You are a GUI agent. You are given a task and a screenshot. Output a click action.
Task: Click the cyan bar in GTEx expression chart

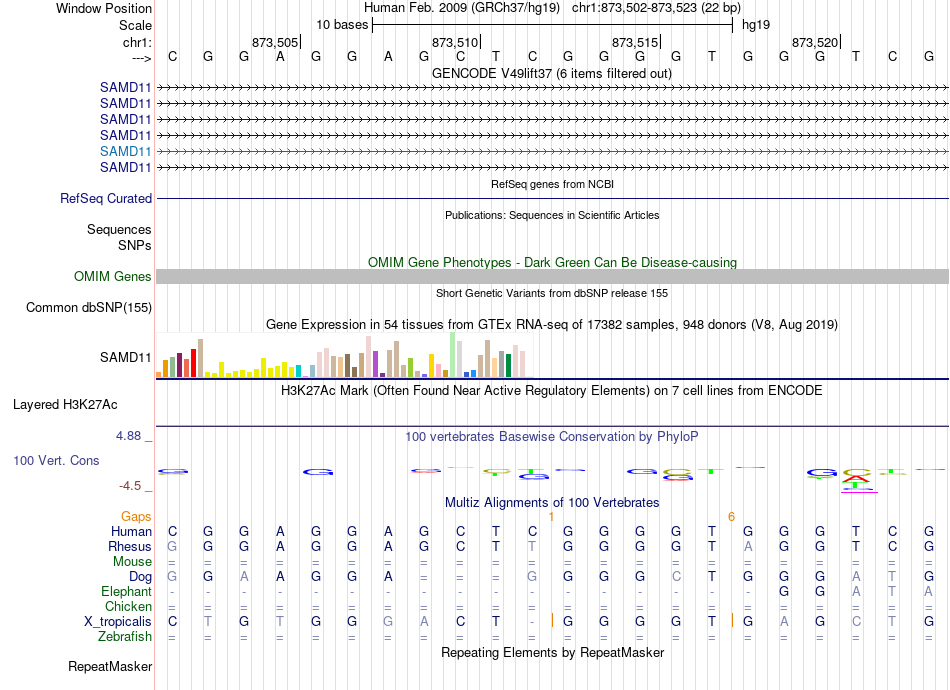[x=298, y=371]
